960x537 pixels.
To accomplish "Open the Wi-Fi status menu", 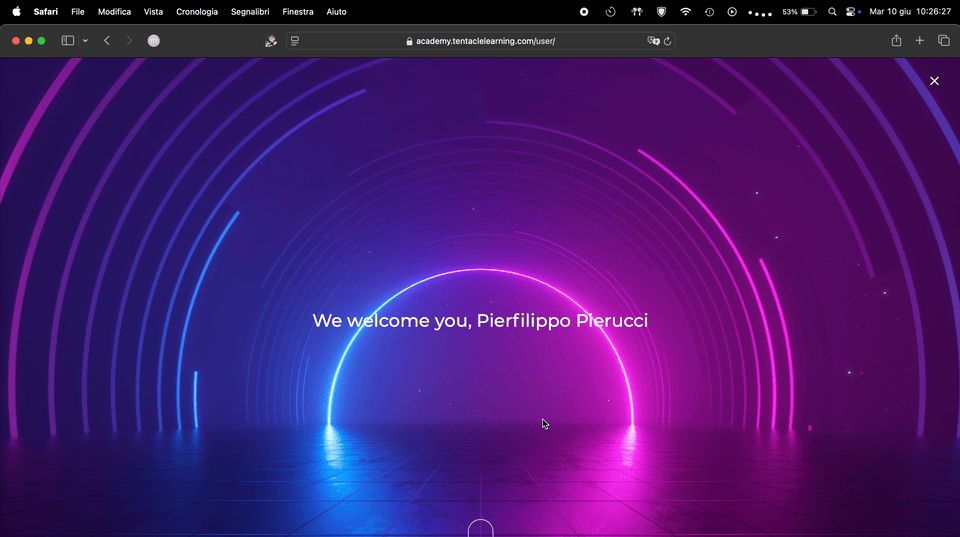I will pos(685,12).
